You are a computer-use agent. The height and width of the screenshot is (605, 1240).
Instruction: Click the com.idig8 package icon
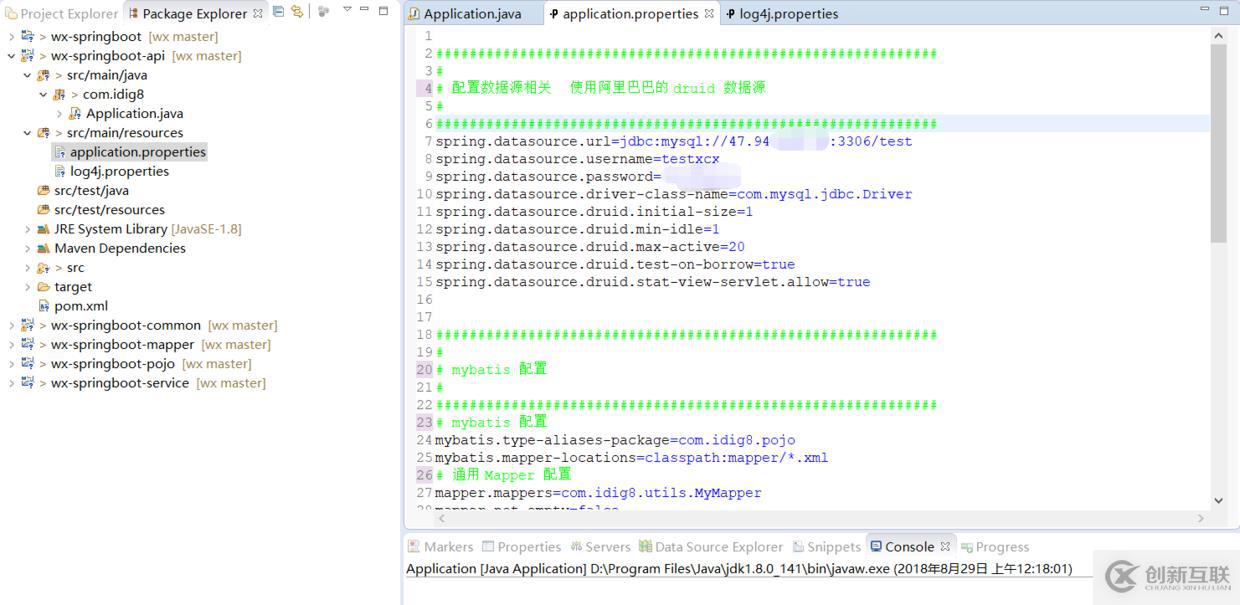pyautogui.click(x=59, y=94)
